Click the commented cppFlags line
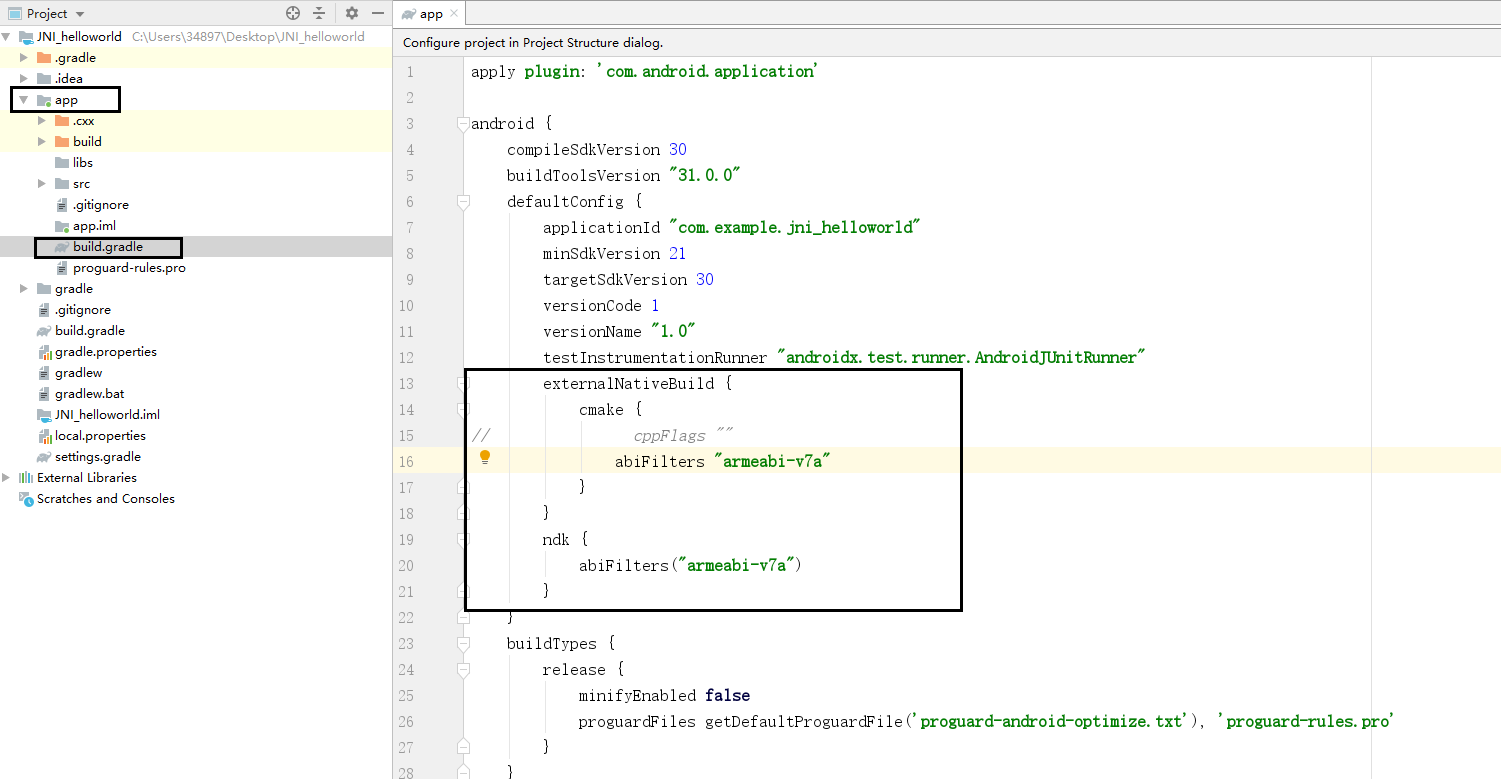The image size is (1501, 779). pyautogui.click(x=684, y=436)
